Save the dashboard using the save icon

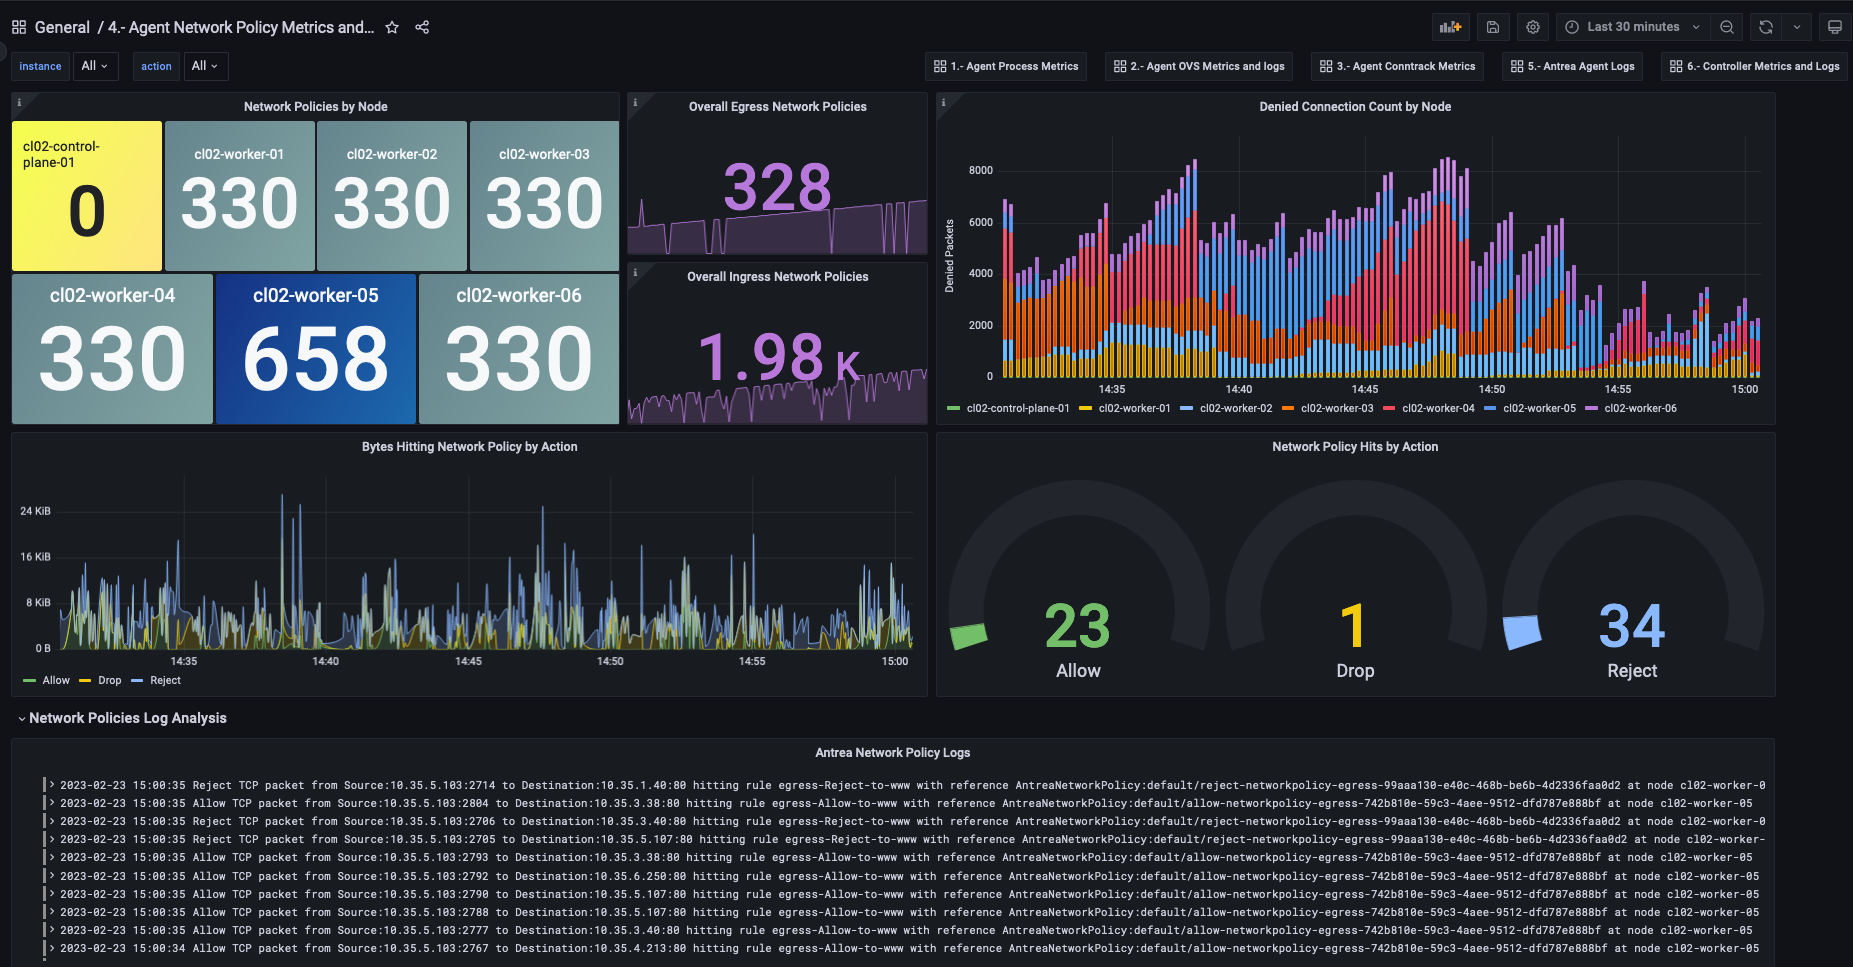[1493, 27]
